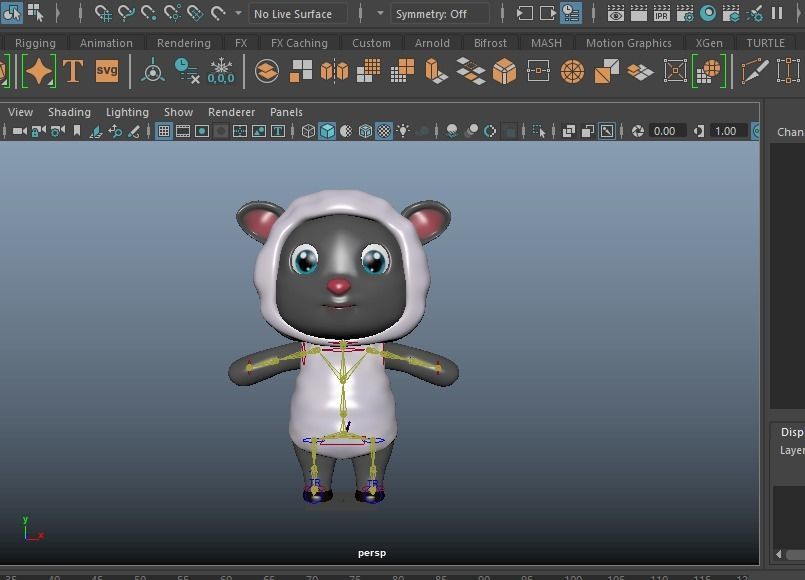Open dropdown arrow beside No Live Surface
Screen dimensions: 805x580
[x=238, y=13]
